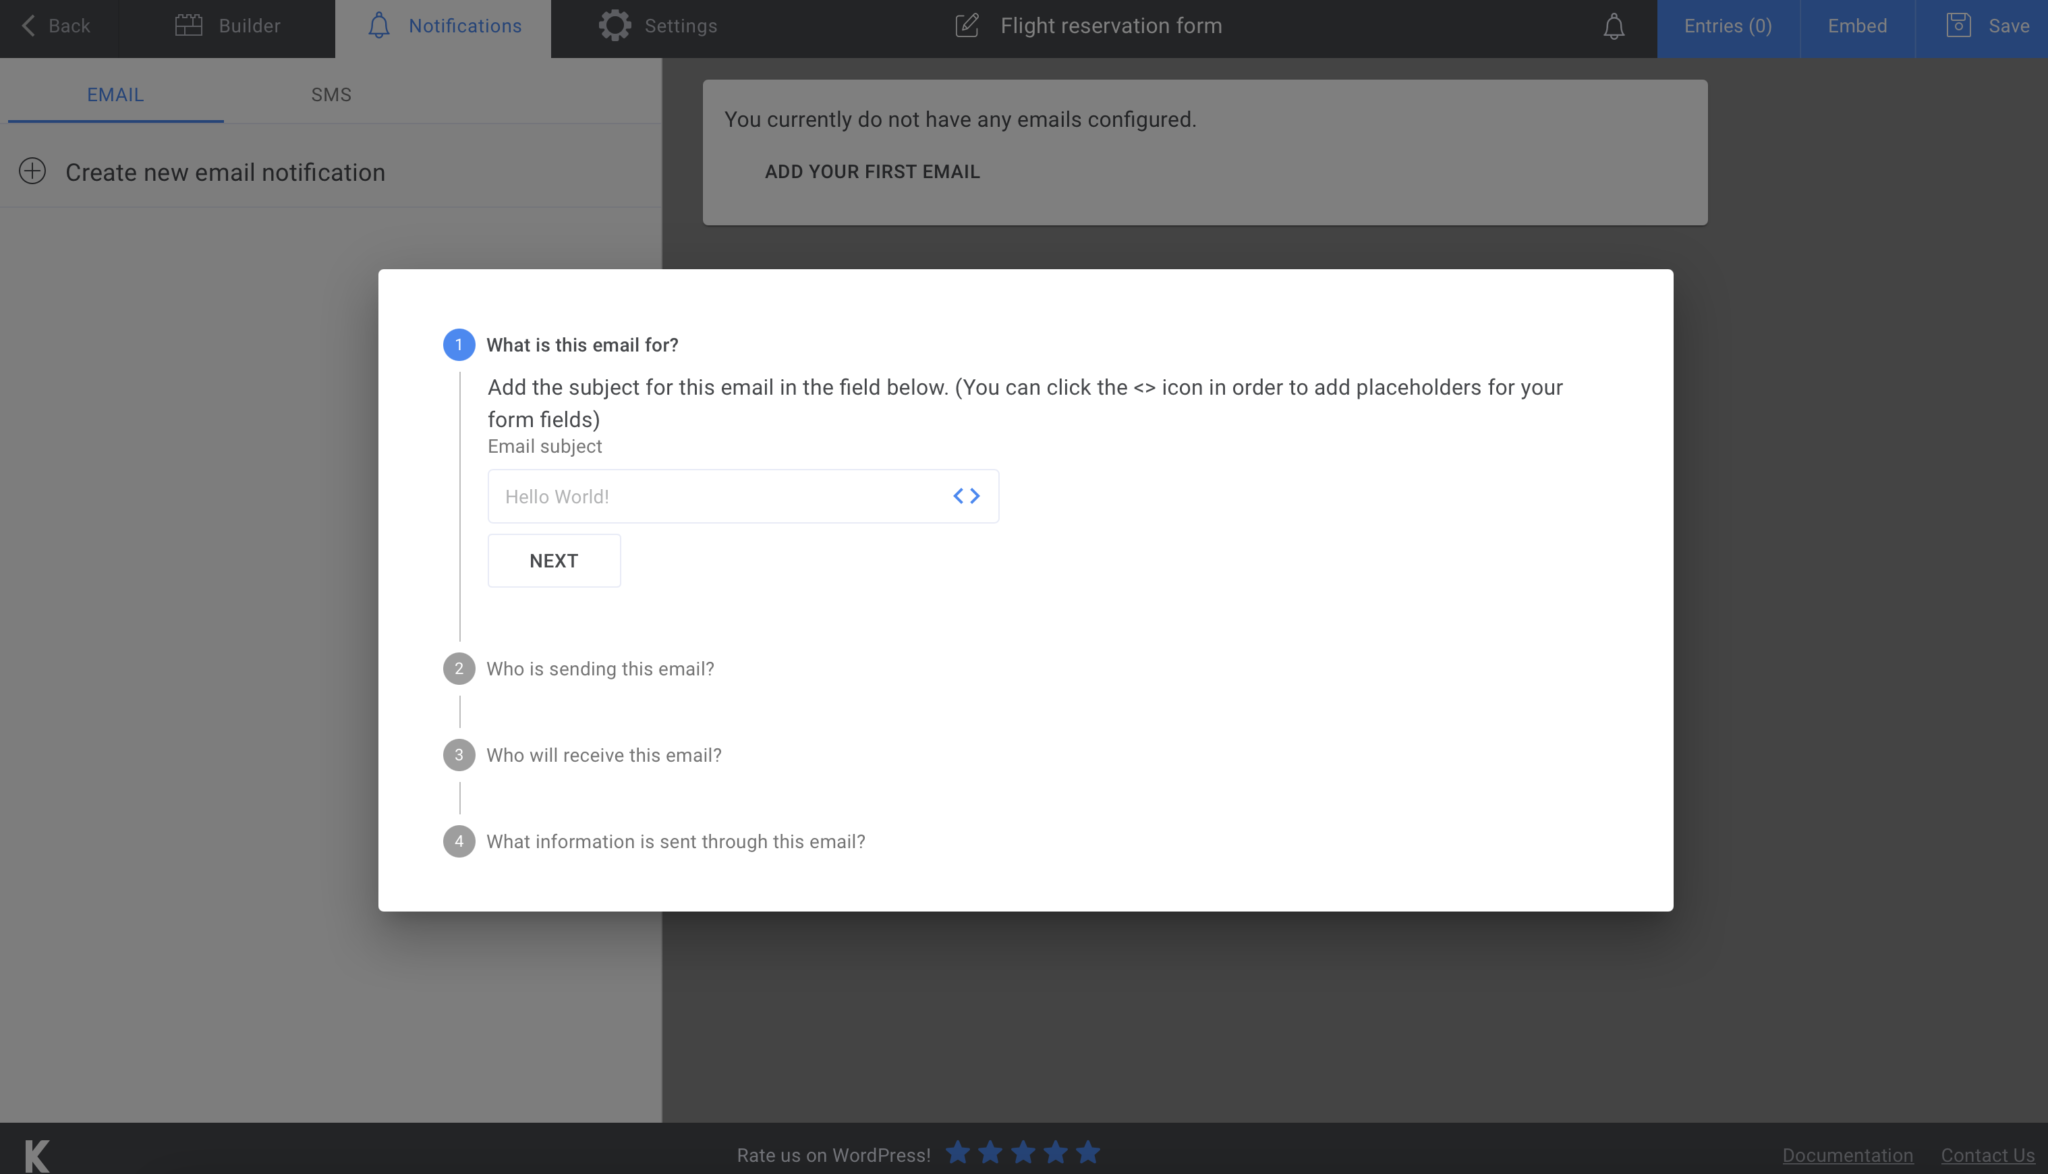
Task: Click the Save disk icon
Action: [1958, 25]
